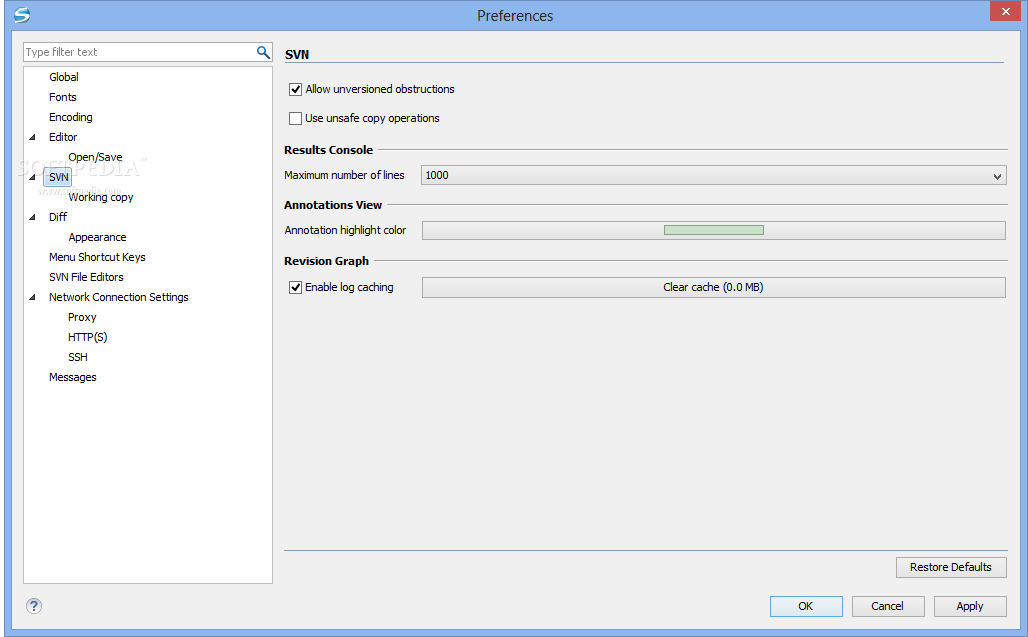Select Global in the preferences tree
The image size is (1028, 637).
pos(64,77)
